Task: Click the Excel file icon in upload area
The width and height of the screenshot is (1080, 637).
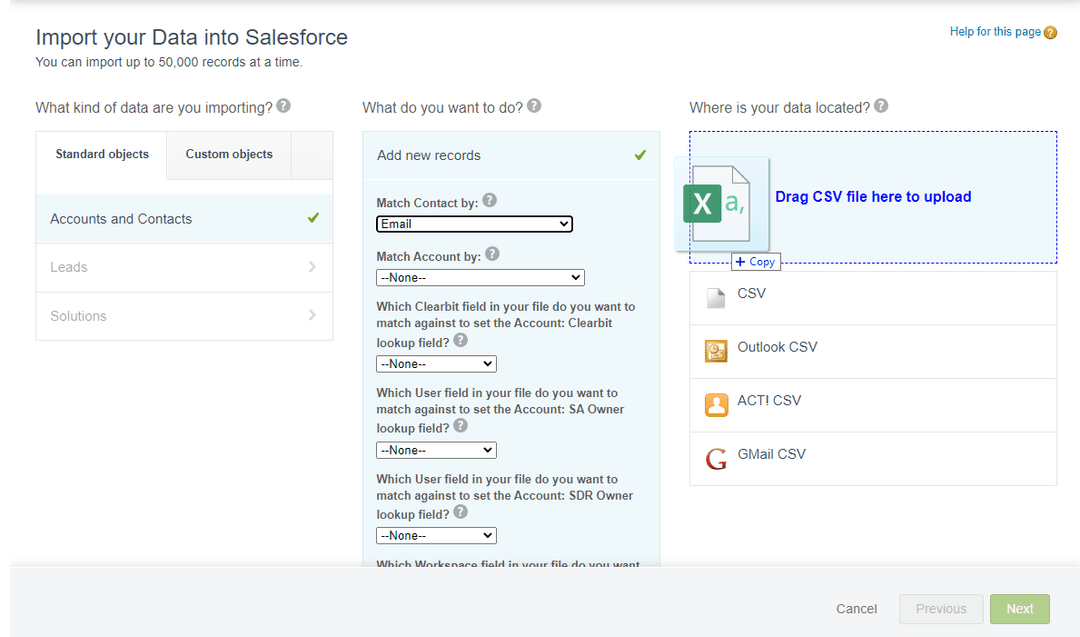Action: pos(721,202)
